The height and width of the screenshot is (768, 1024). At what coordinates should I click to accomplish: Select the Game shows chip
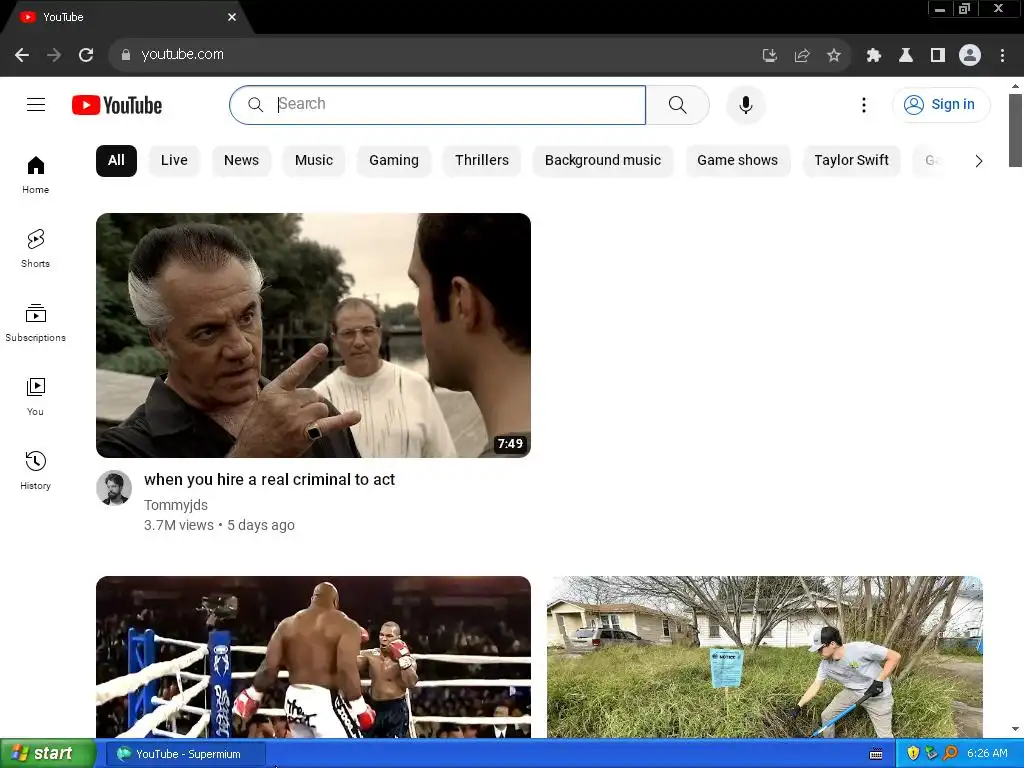pyautogui.click(x=737, y=161)
